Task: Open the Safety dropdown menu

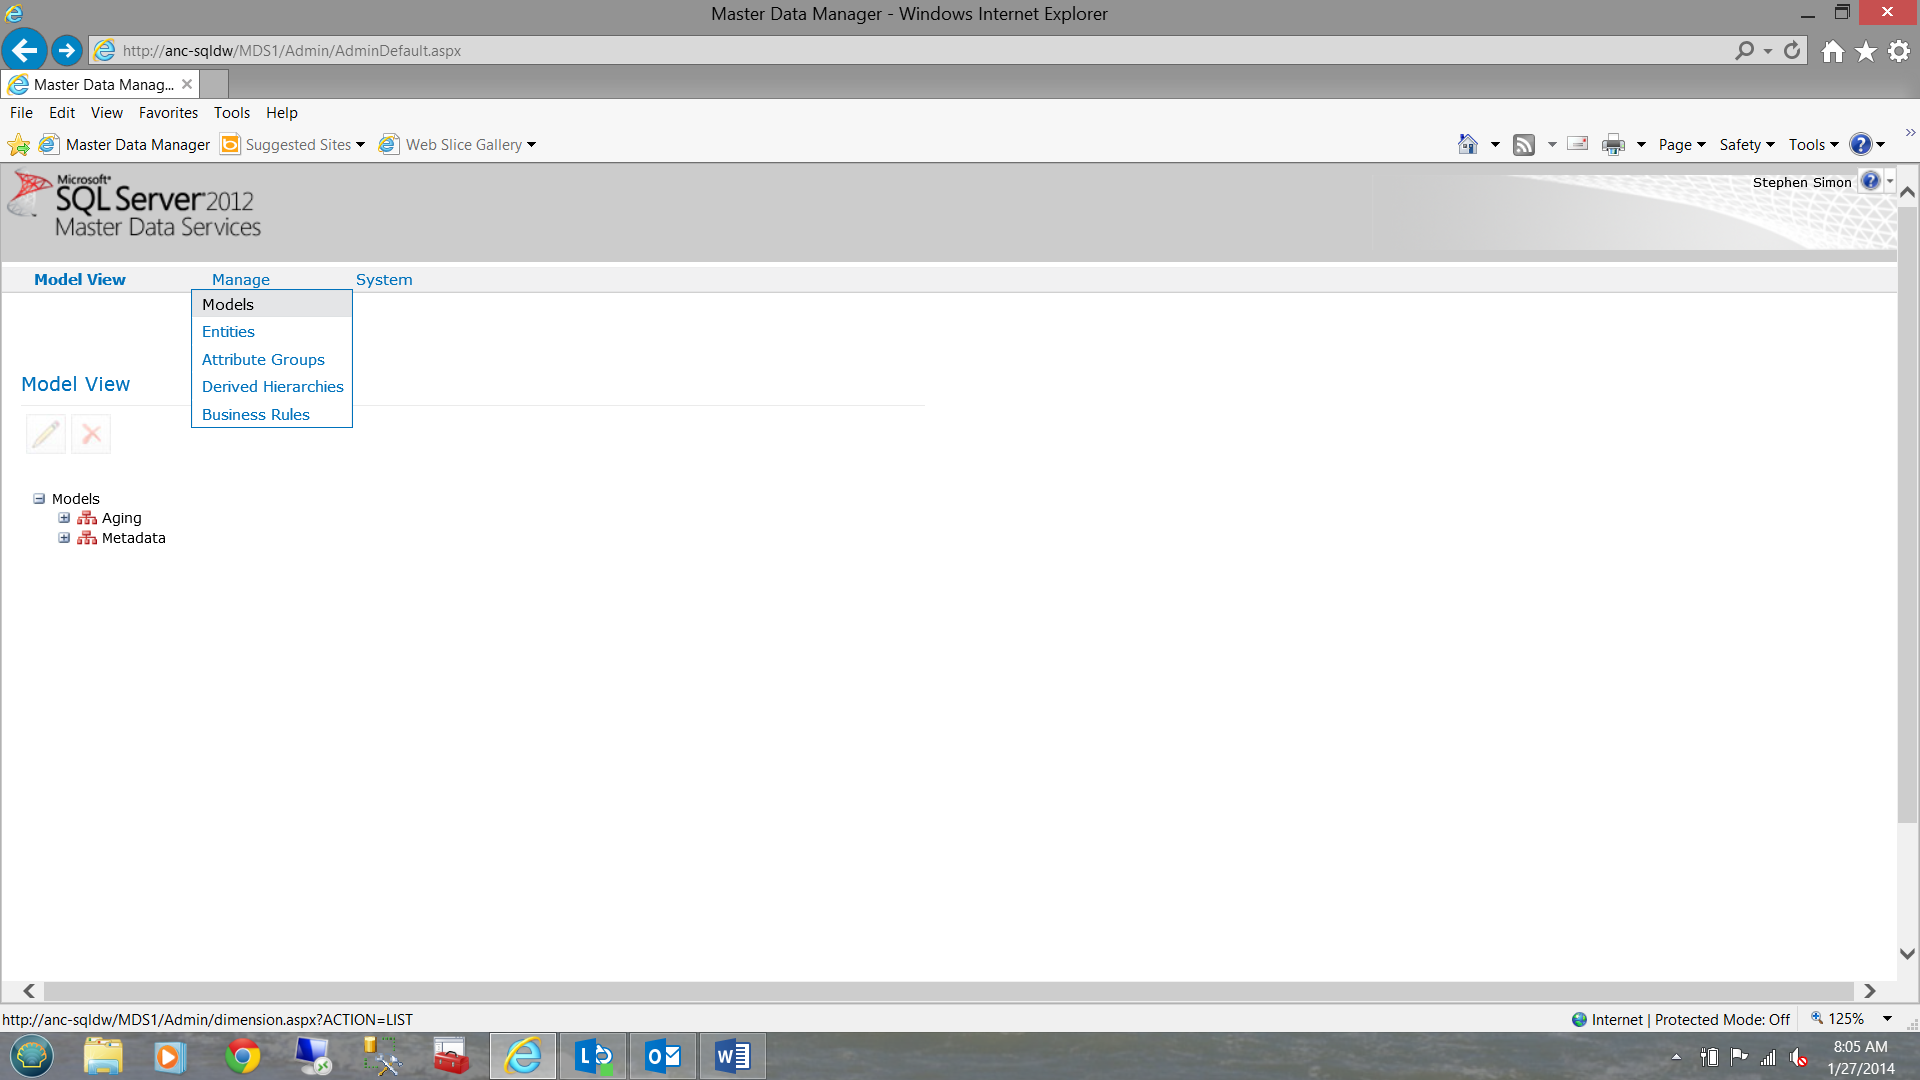Action: 1746,145
